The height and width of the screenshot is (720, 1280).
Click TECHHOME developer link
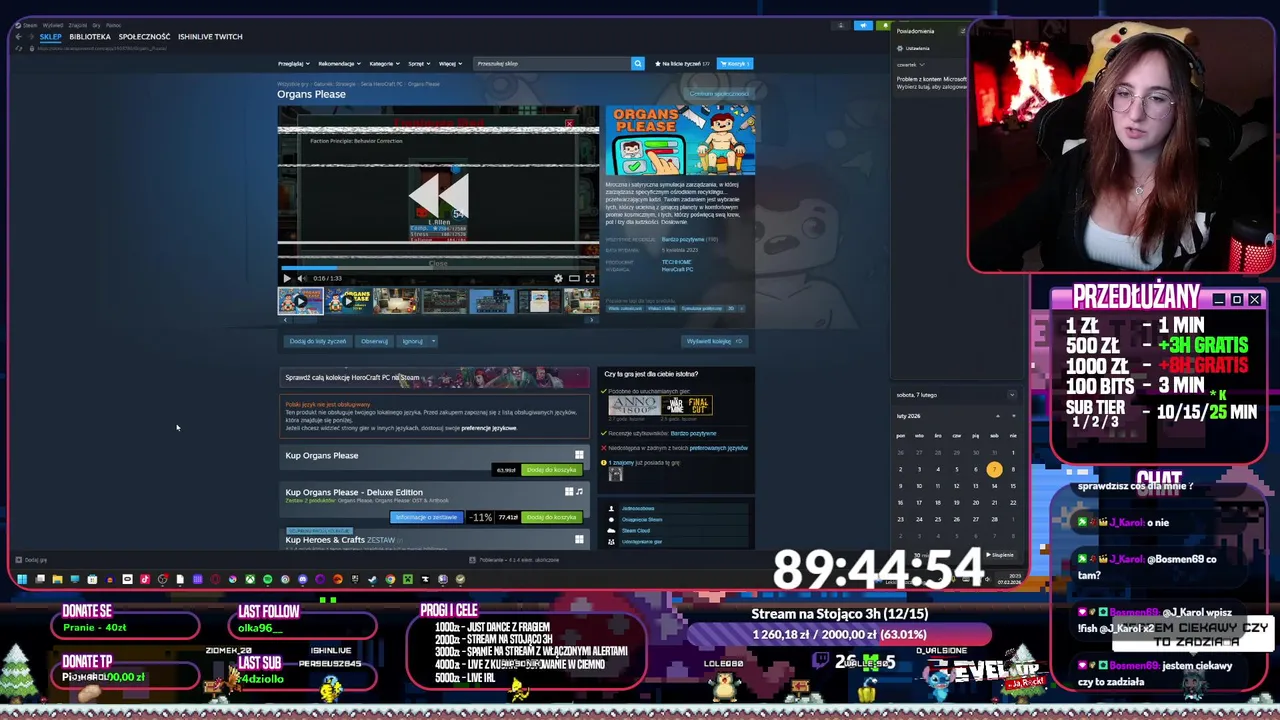click(x=675, y=262)
